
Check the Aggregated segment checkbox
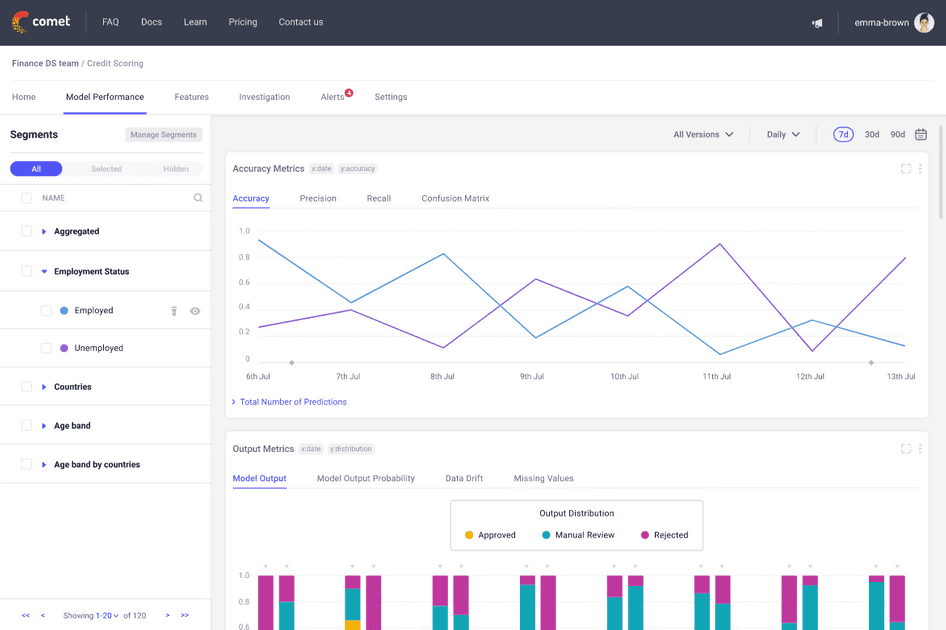point(27,231)
